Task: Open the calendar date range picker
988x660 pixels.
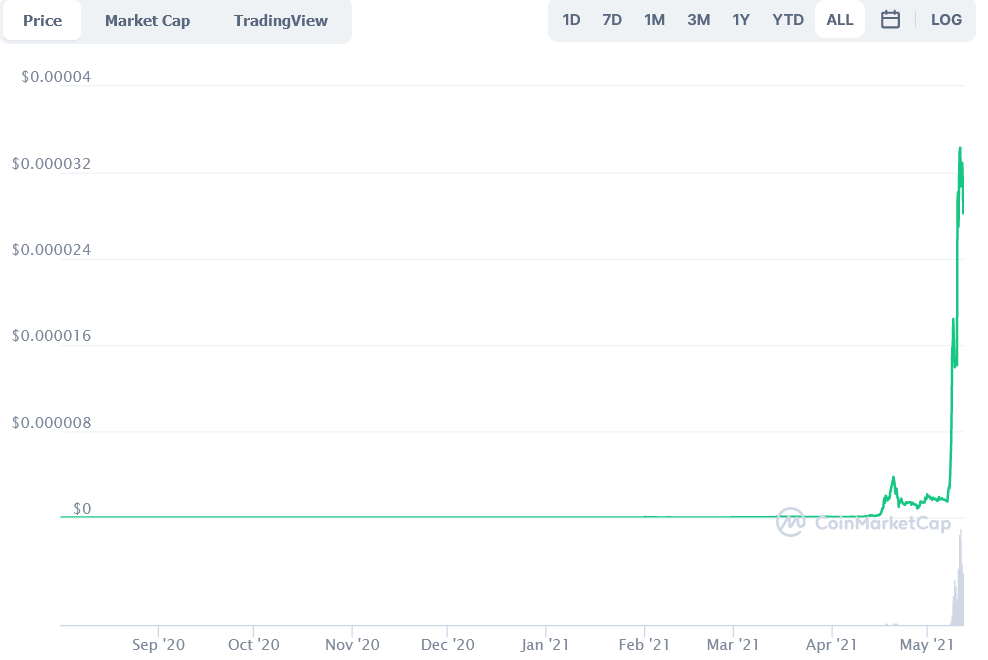Action: click(x=890, y=20)
